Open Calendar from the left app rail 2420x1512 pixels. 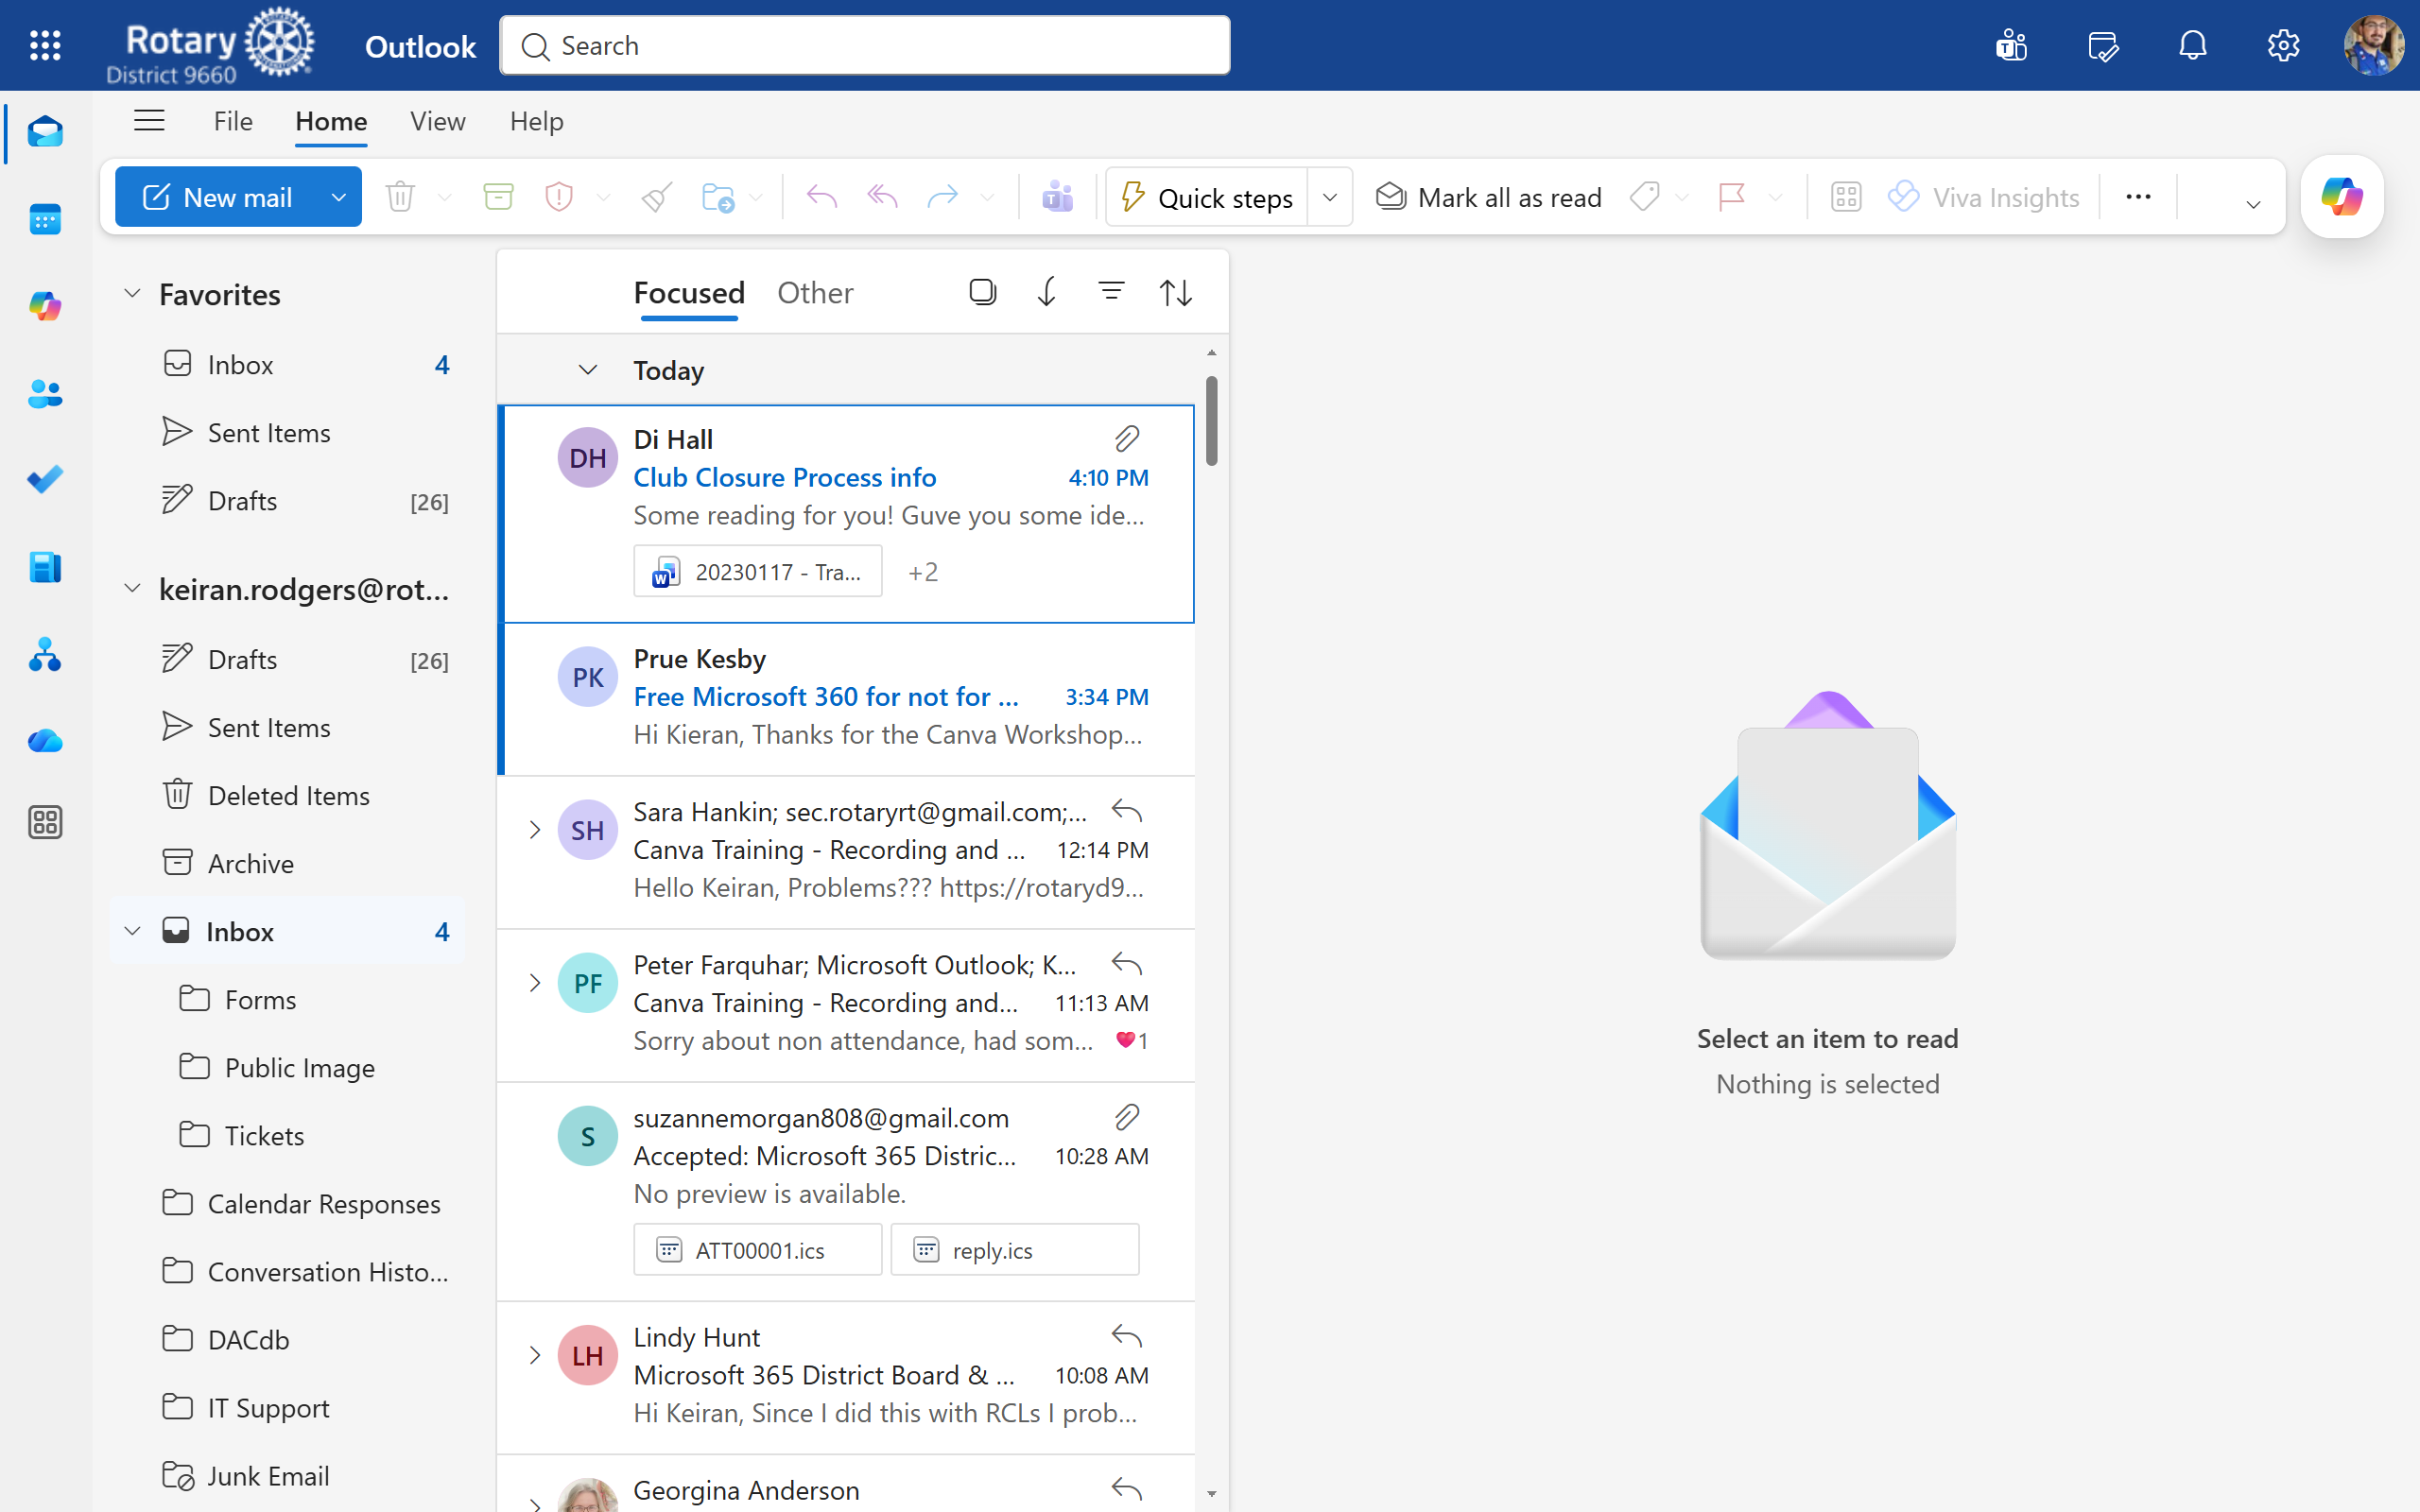[45, 218]
